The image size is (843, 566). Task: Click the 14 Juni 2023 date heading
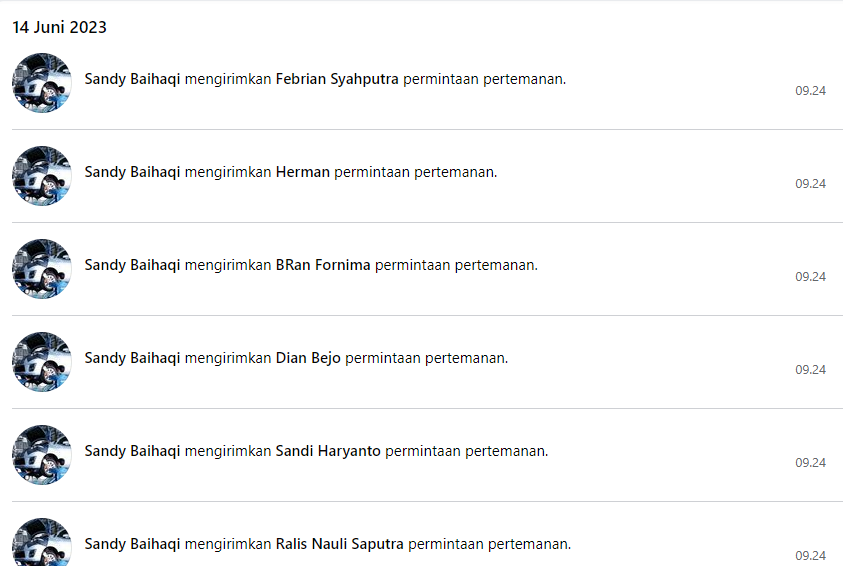click(x=60, y=27)
